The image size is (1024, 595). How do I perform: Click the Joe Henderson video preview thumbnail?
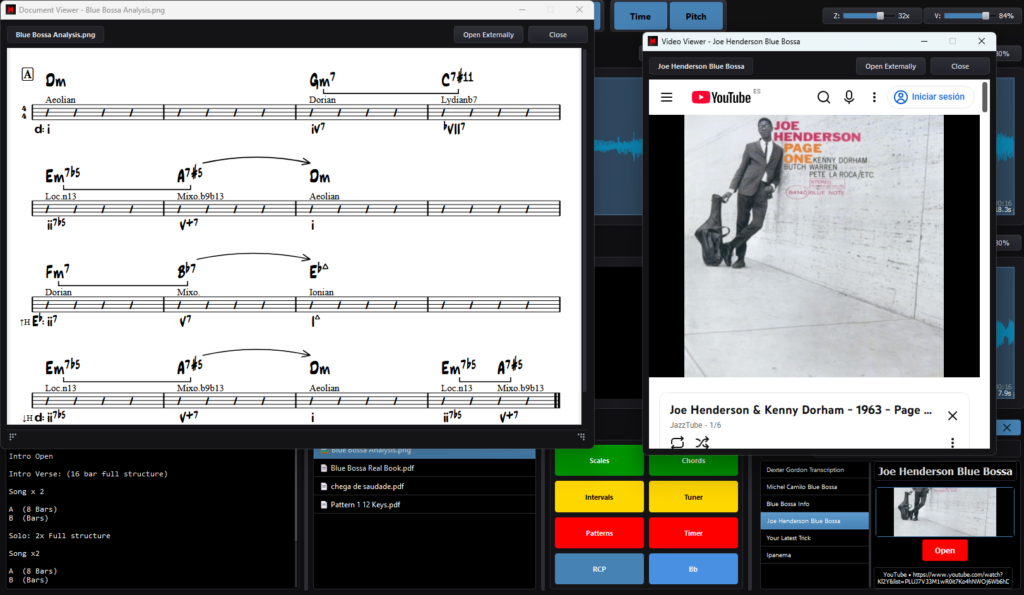(x=944, y=512)
